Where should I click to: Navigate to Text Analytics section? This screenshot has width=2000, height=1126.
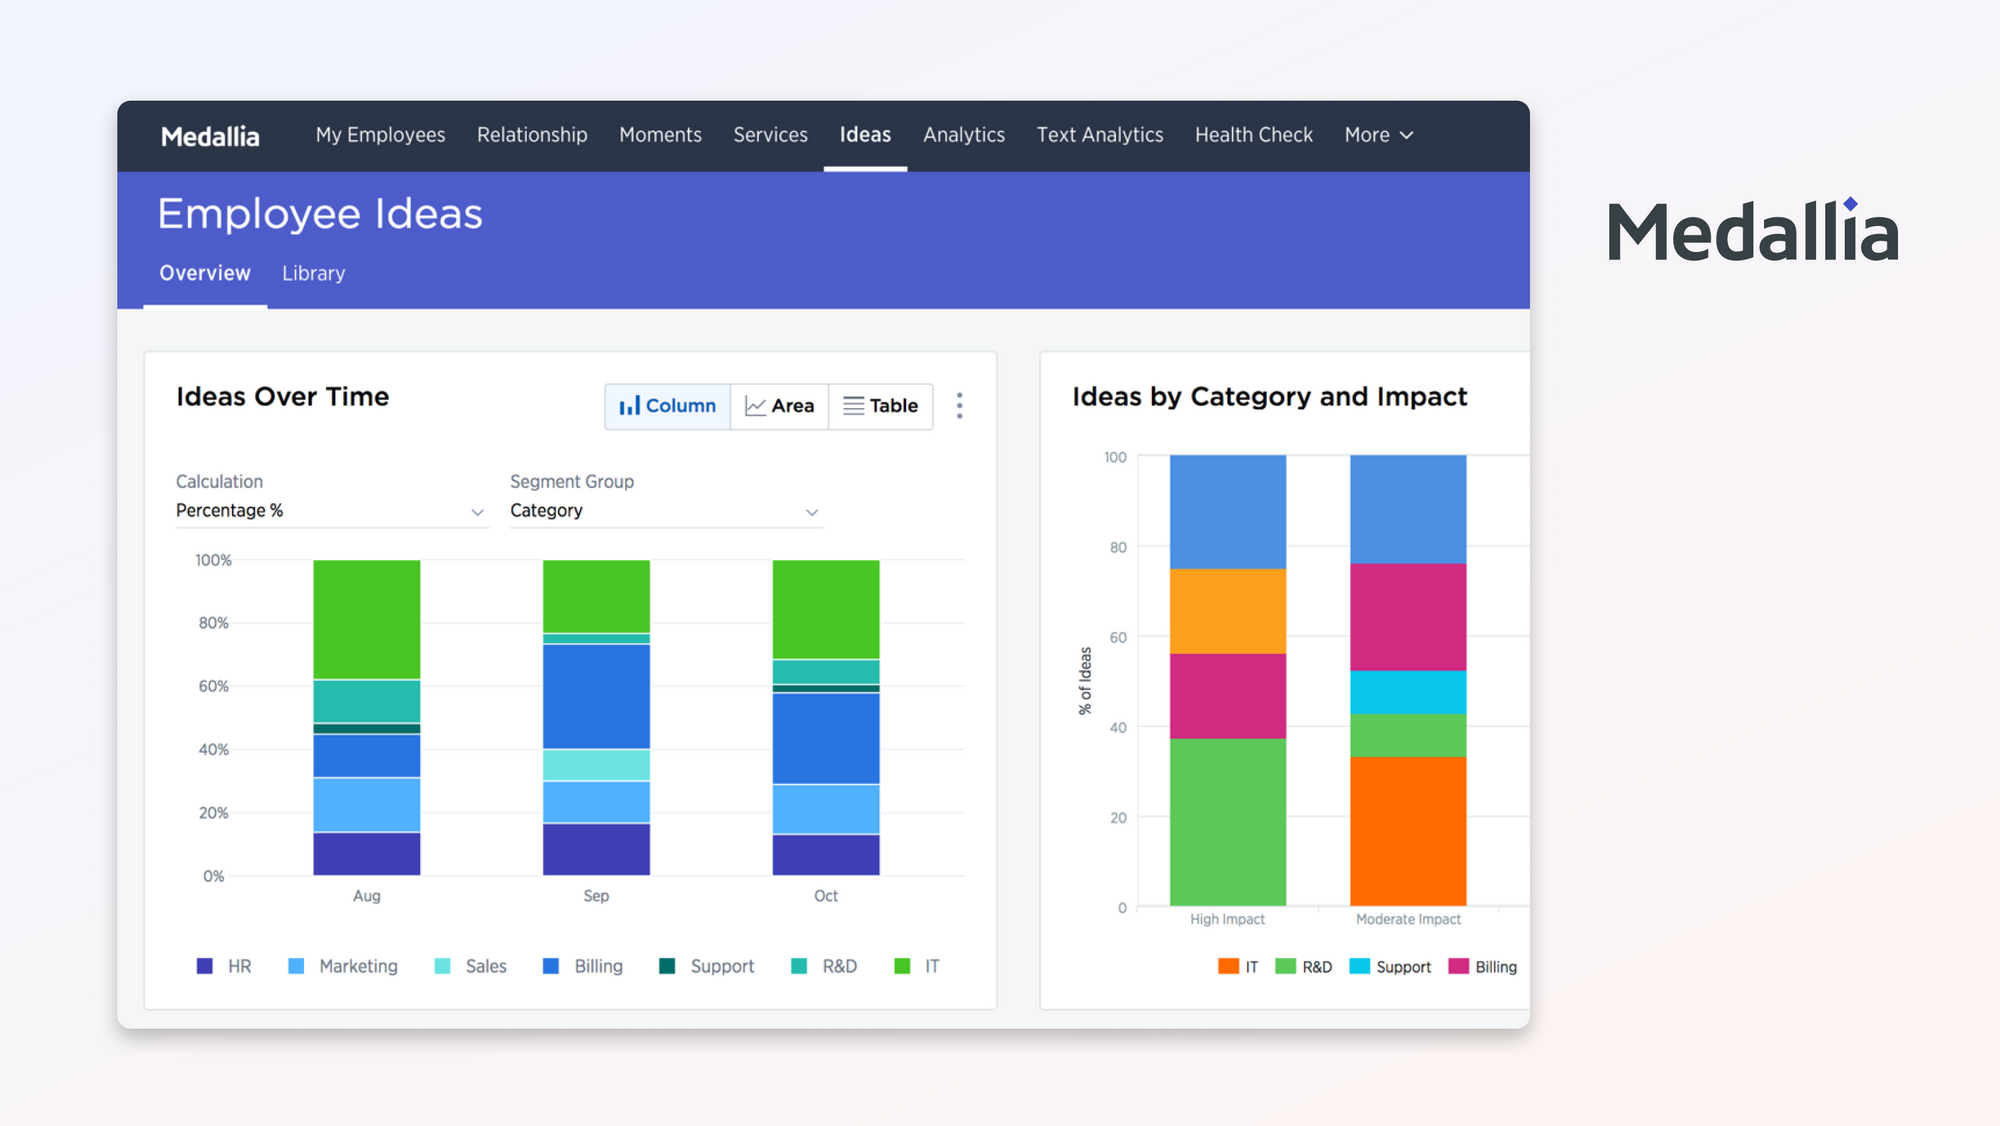(1100, 135)
